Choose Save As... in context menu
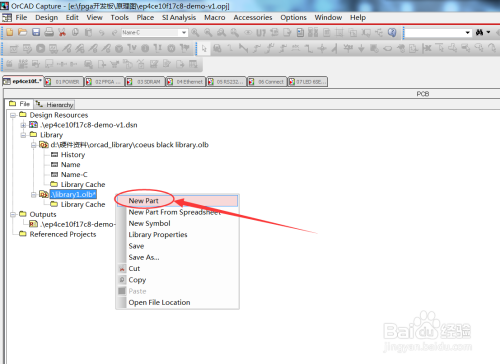The image size is (500, 364). [x=177, y=257]
